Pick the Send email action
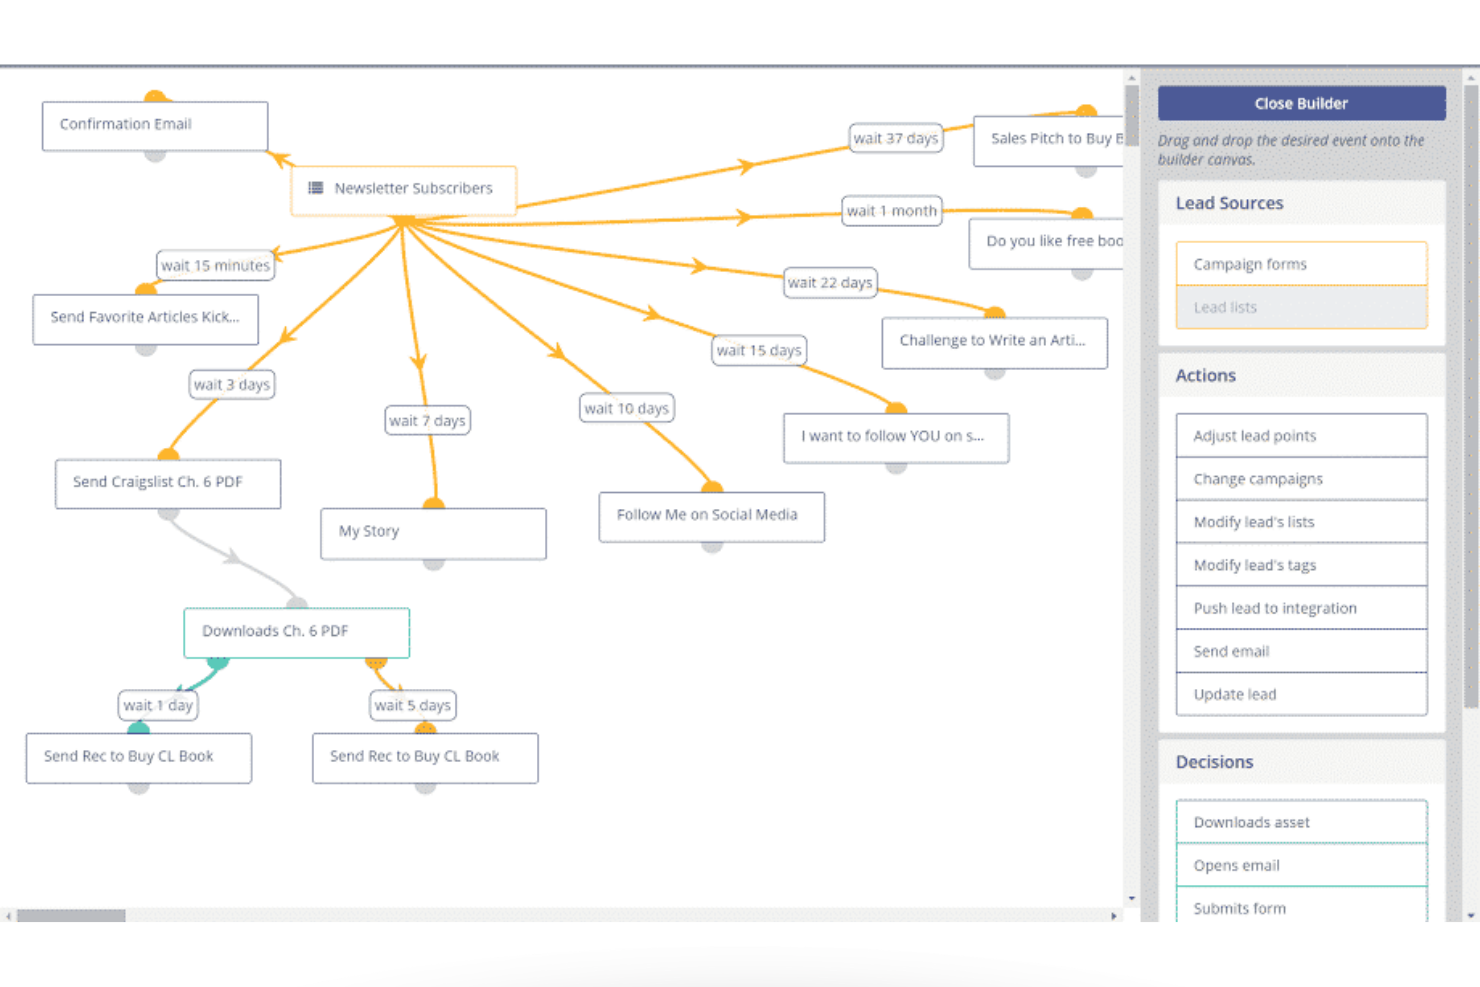 pyautogui.click(x=1301, y=651)
